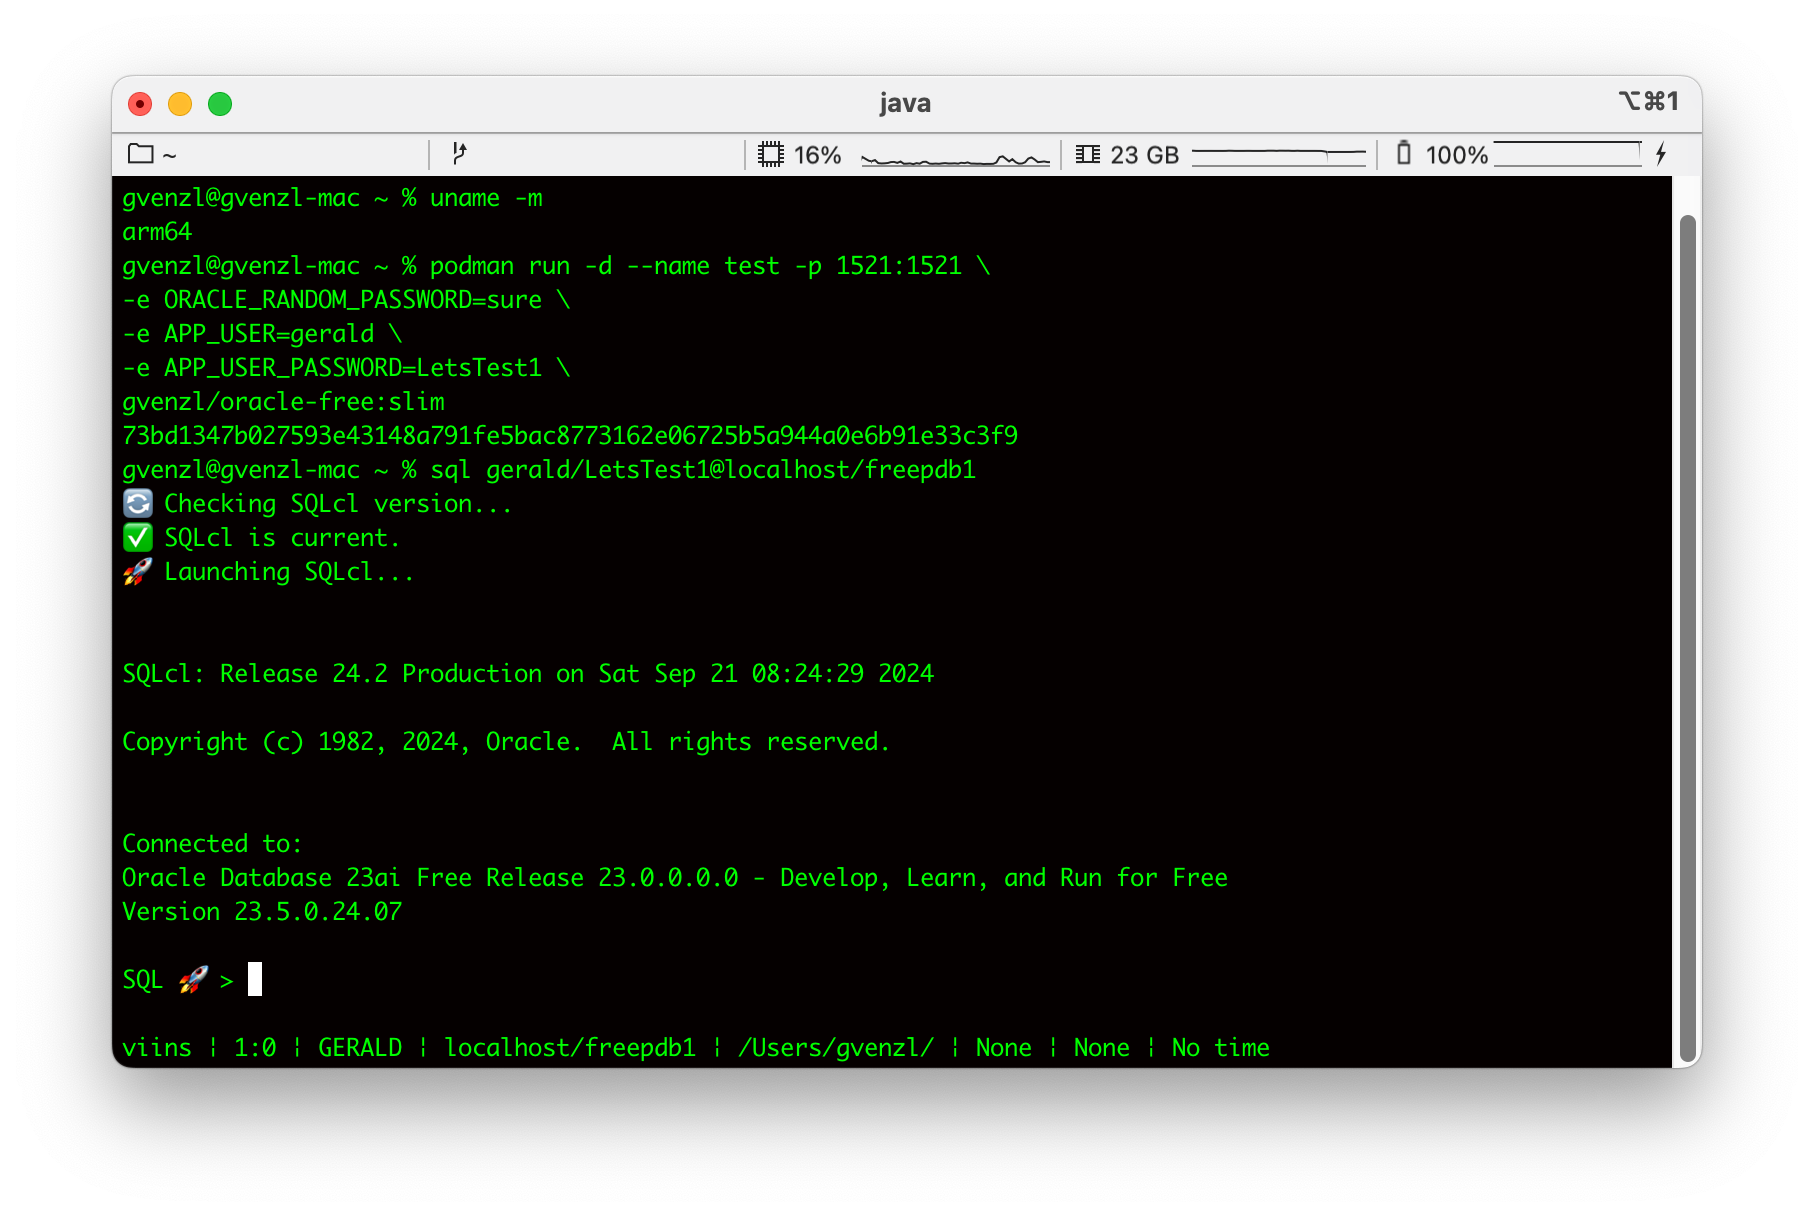Minimize the window with the yellow button
1814x1216 pixels.
pos(180,103)
